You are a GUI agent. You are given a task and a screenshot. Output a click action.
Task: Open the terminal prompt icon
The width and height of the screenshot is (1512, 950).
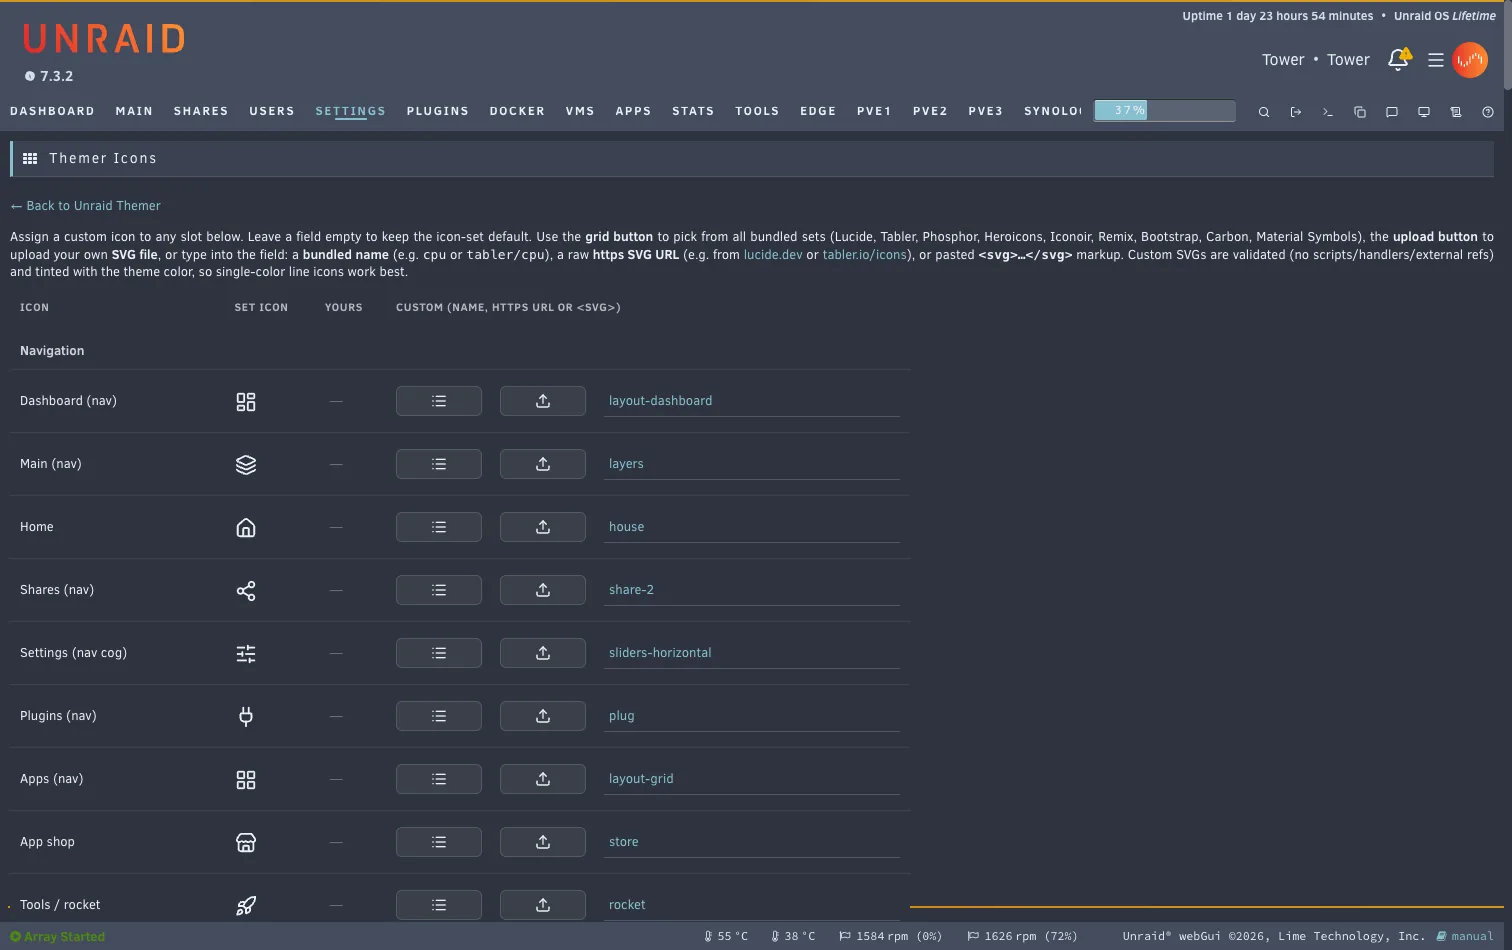pyautogui.click(x=1328, y=112)
